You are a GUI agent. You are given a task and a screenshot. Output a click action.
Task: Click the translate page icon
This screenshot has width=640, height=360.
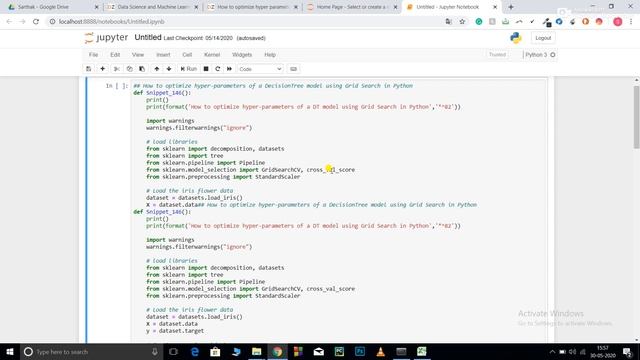tap(449, 22)
